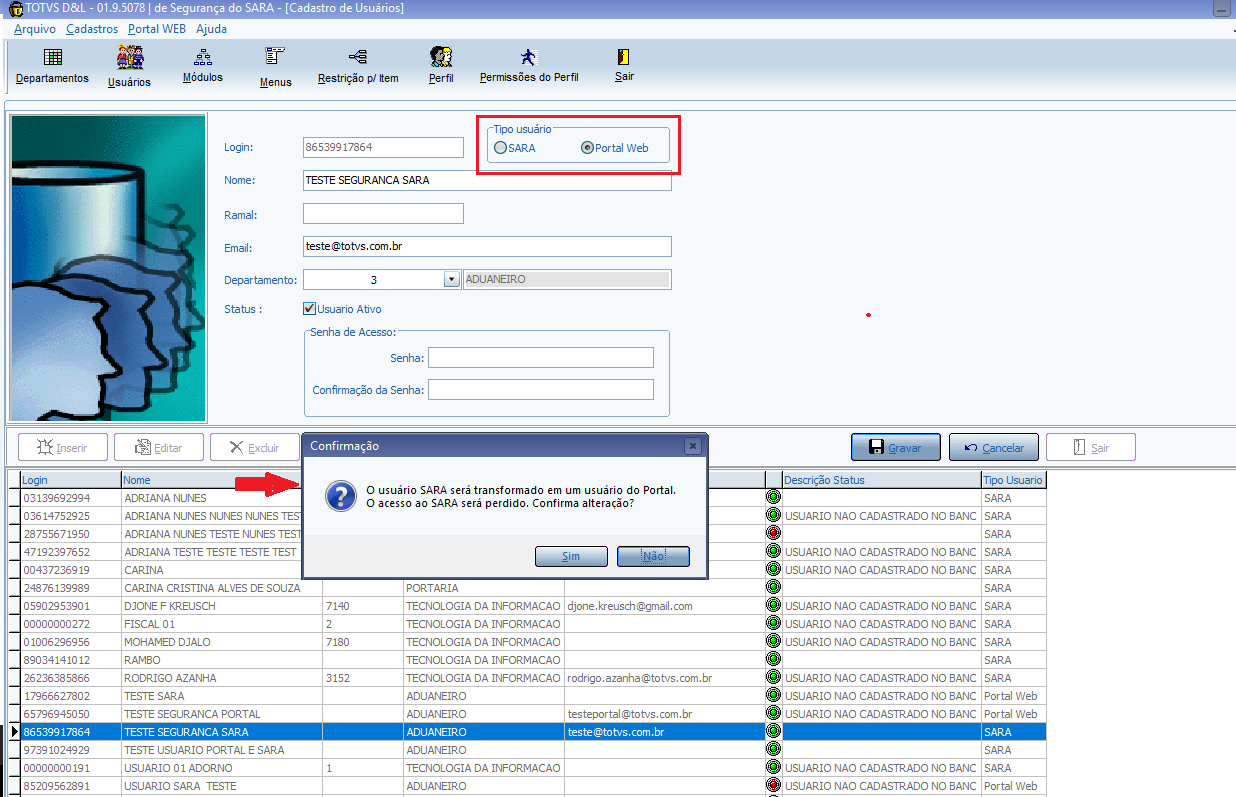This screenshot has width=1236, height=797.
Task: Click red status icon in USUARIO SARA TESTE row
Action: tap(773, 785)
